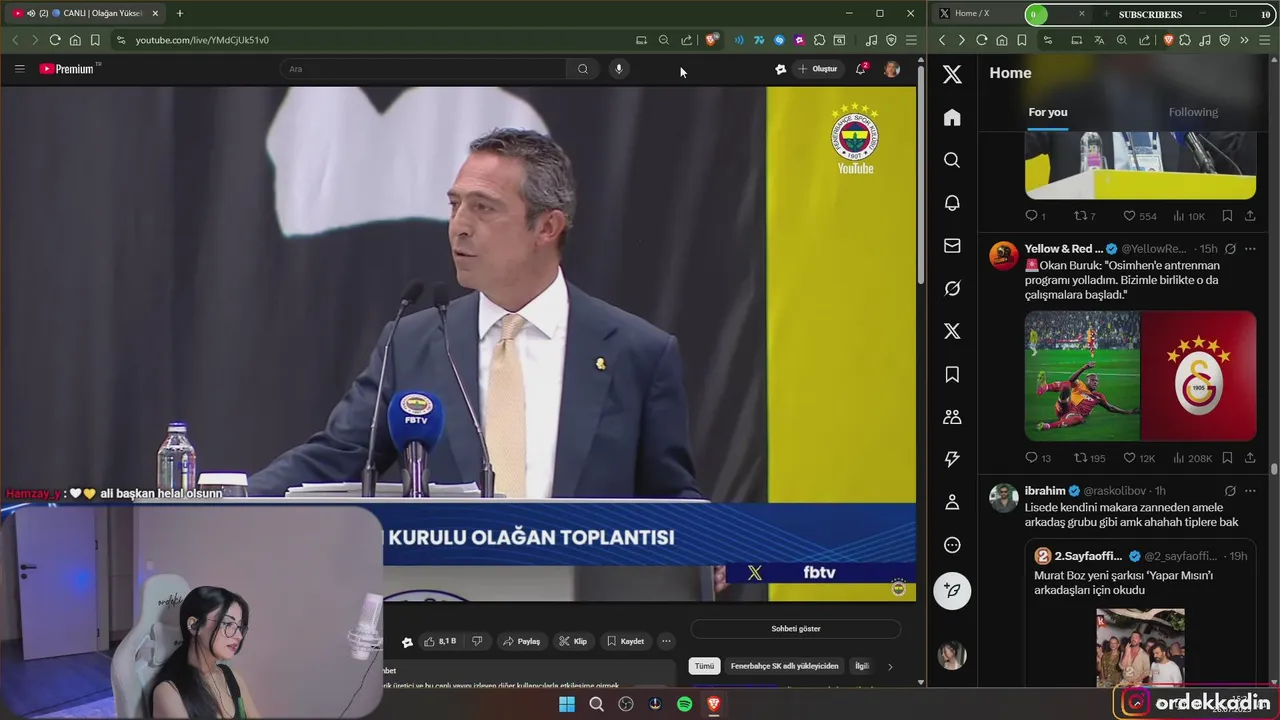Screen dimensions: 1280x720
Task: Open X Bookmarks in the sidebar
Action: [x=952, y=374]
